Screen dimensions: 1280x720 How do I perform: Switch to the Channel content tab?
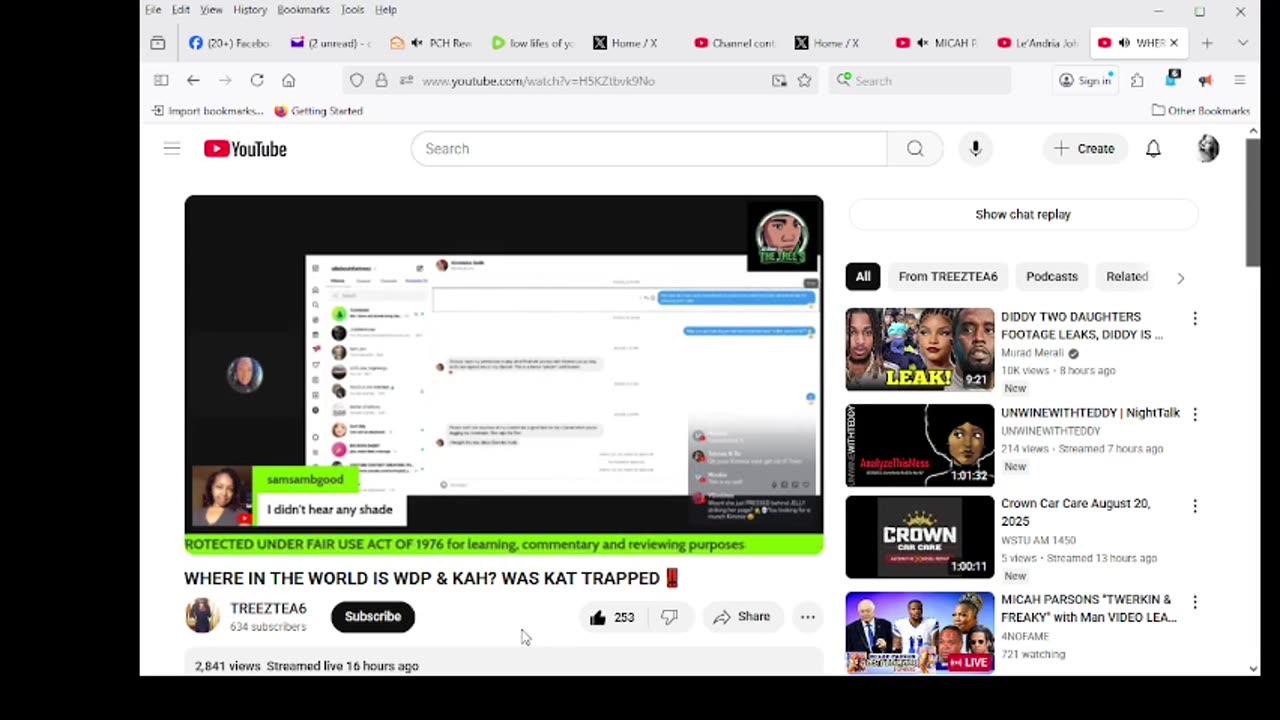click(734, 43)
